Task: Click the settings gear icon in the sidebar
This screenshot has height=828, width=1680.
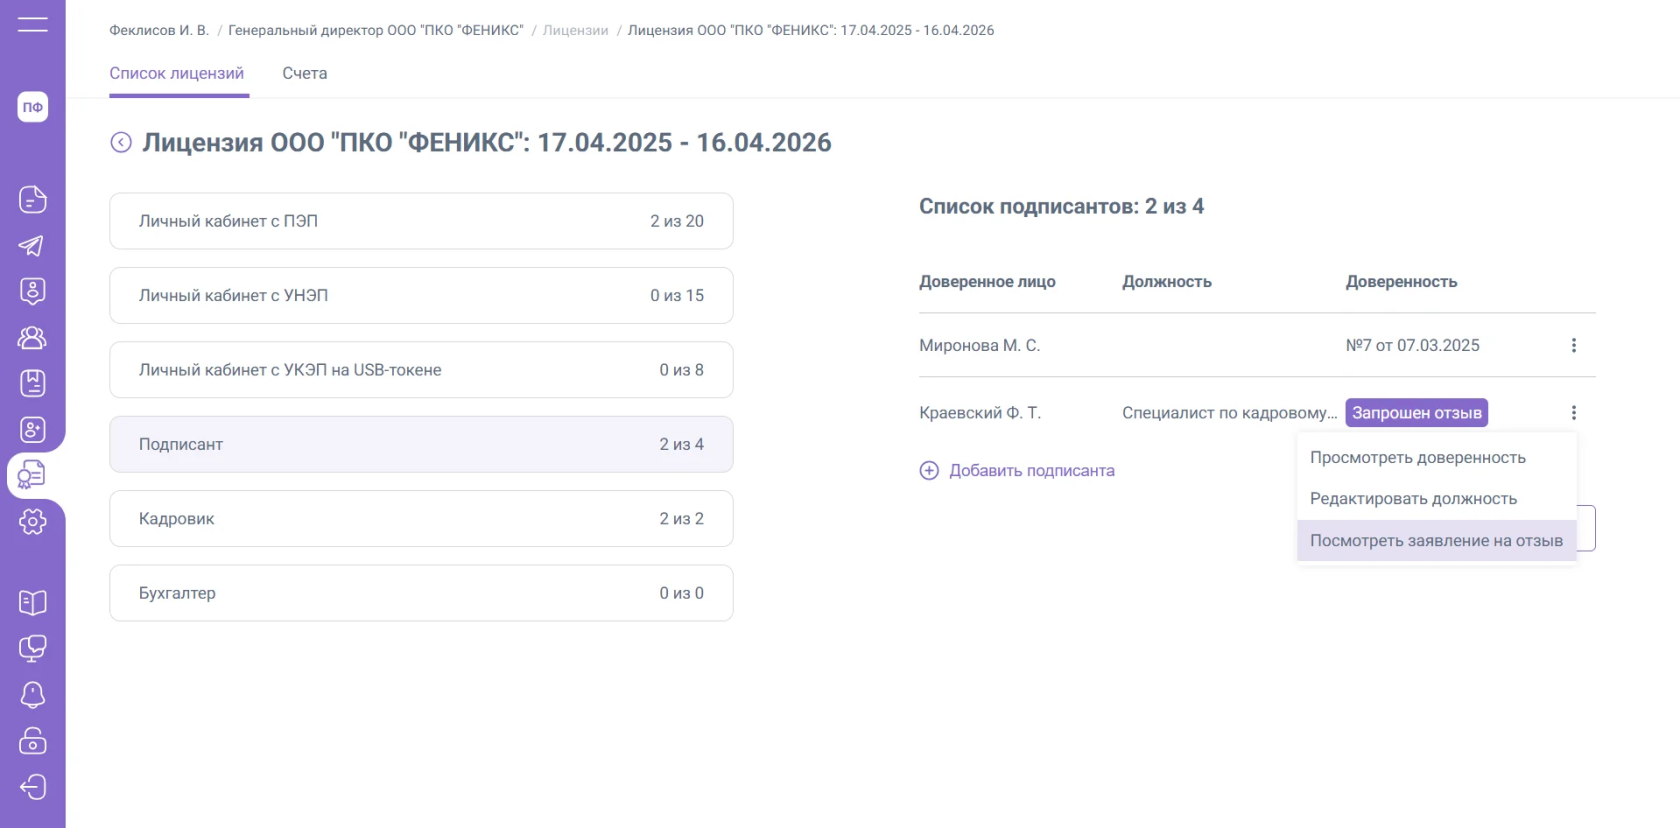Action: click(x=32, y=521)
